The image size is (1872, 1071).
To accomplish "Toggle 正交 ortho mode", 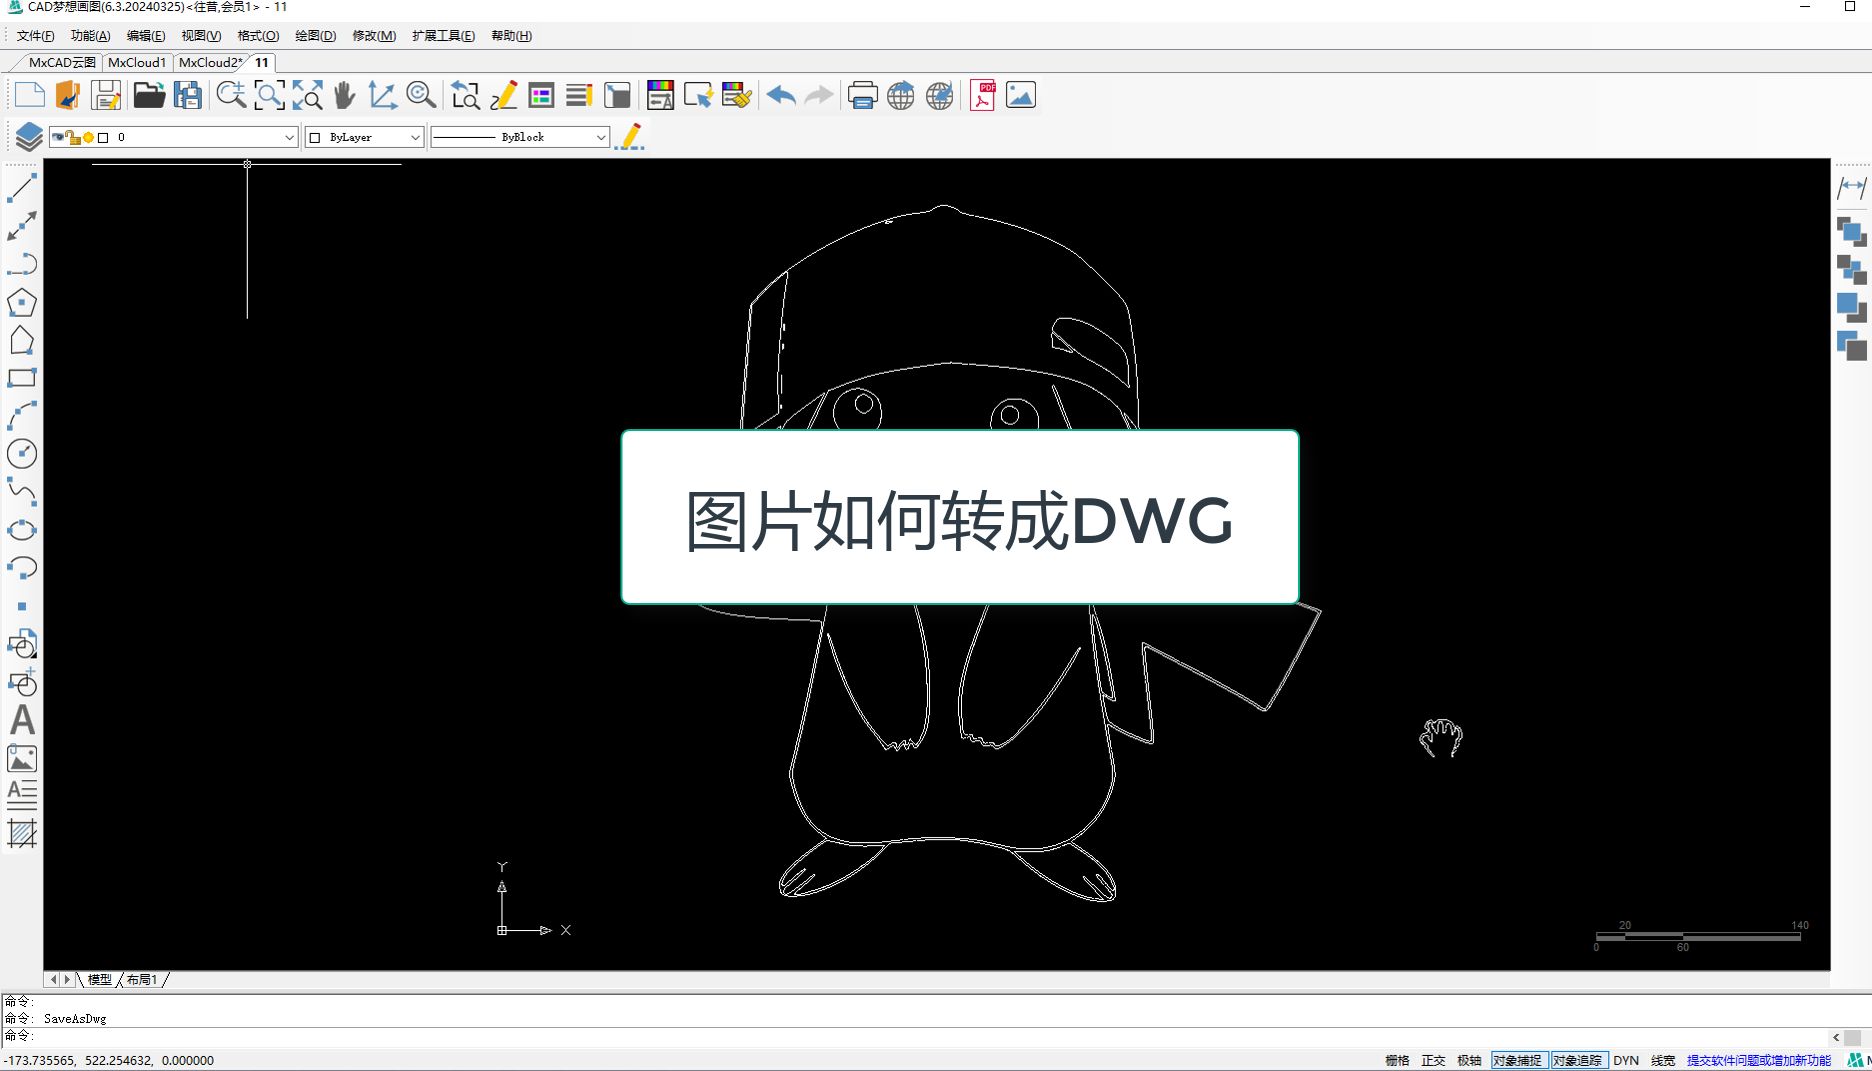I will (1433, 1060).
